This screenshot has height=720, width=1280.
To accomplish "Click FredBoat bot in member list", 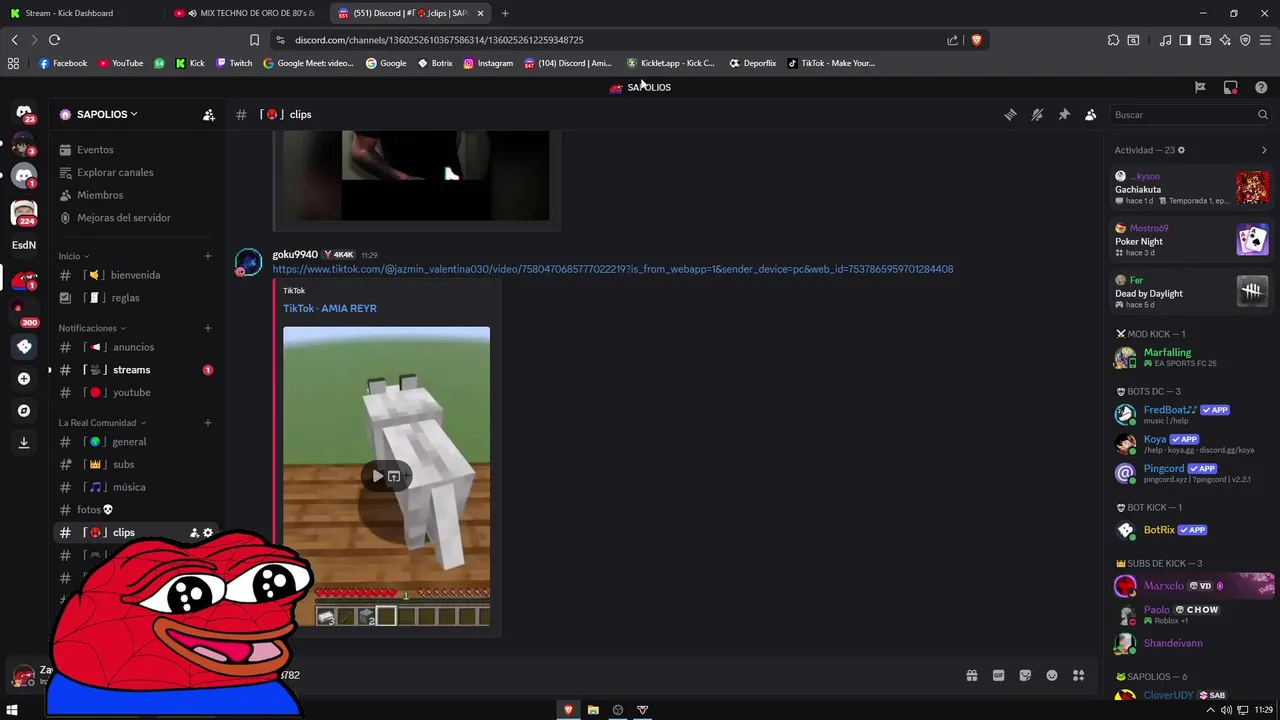I will coord(1191,414).
